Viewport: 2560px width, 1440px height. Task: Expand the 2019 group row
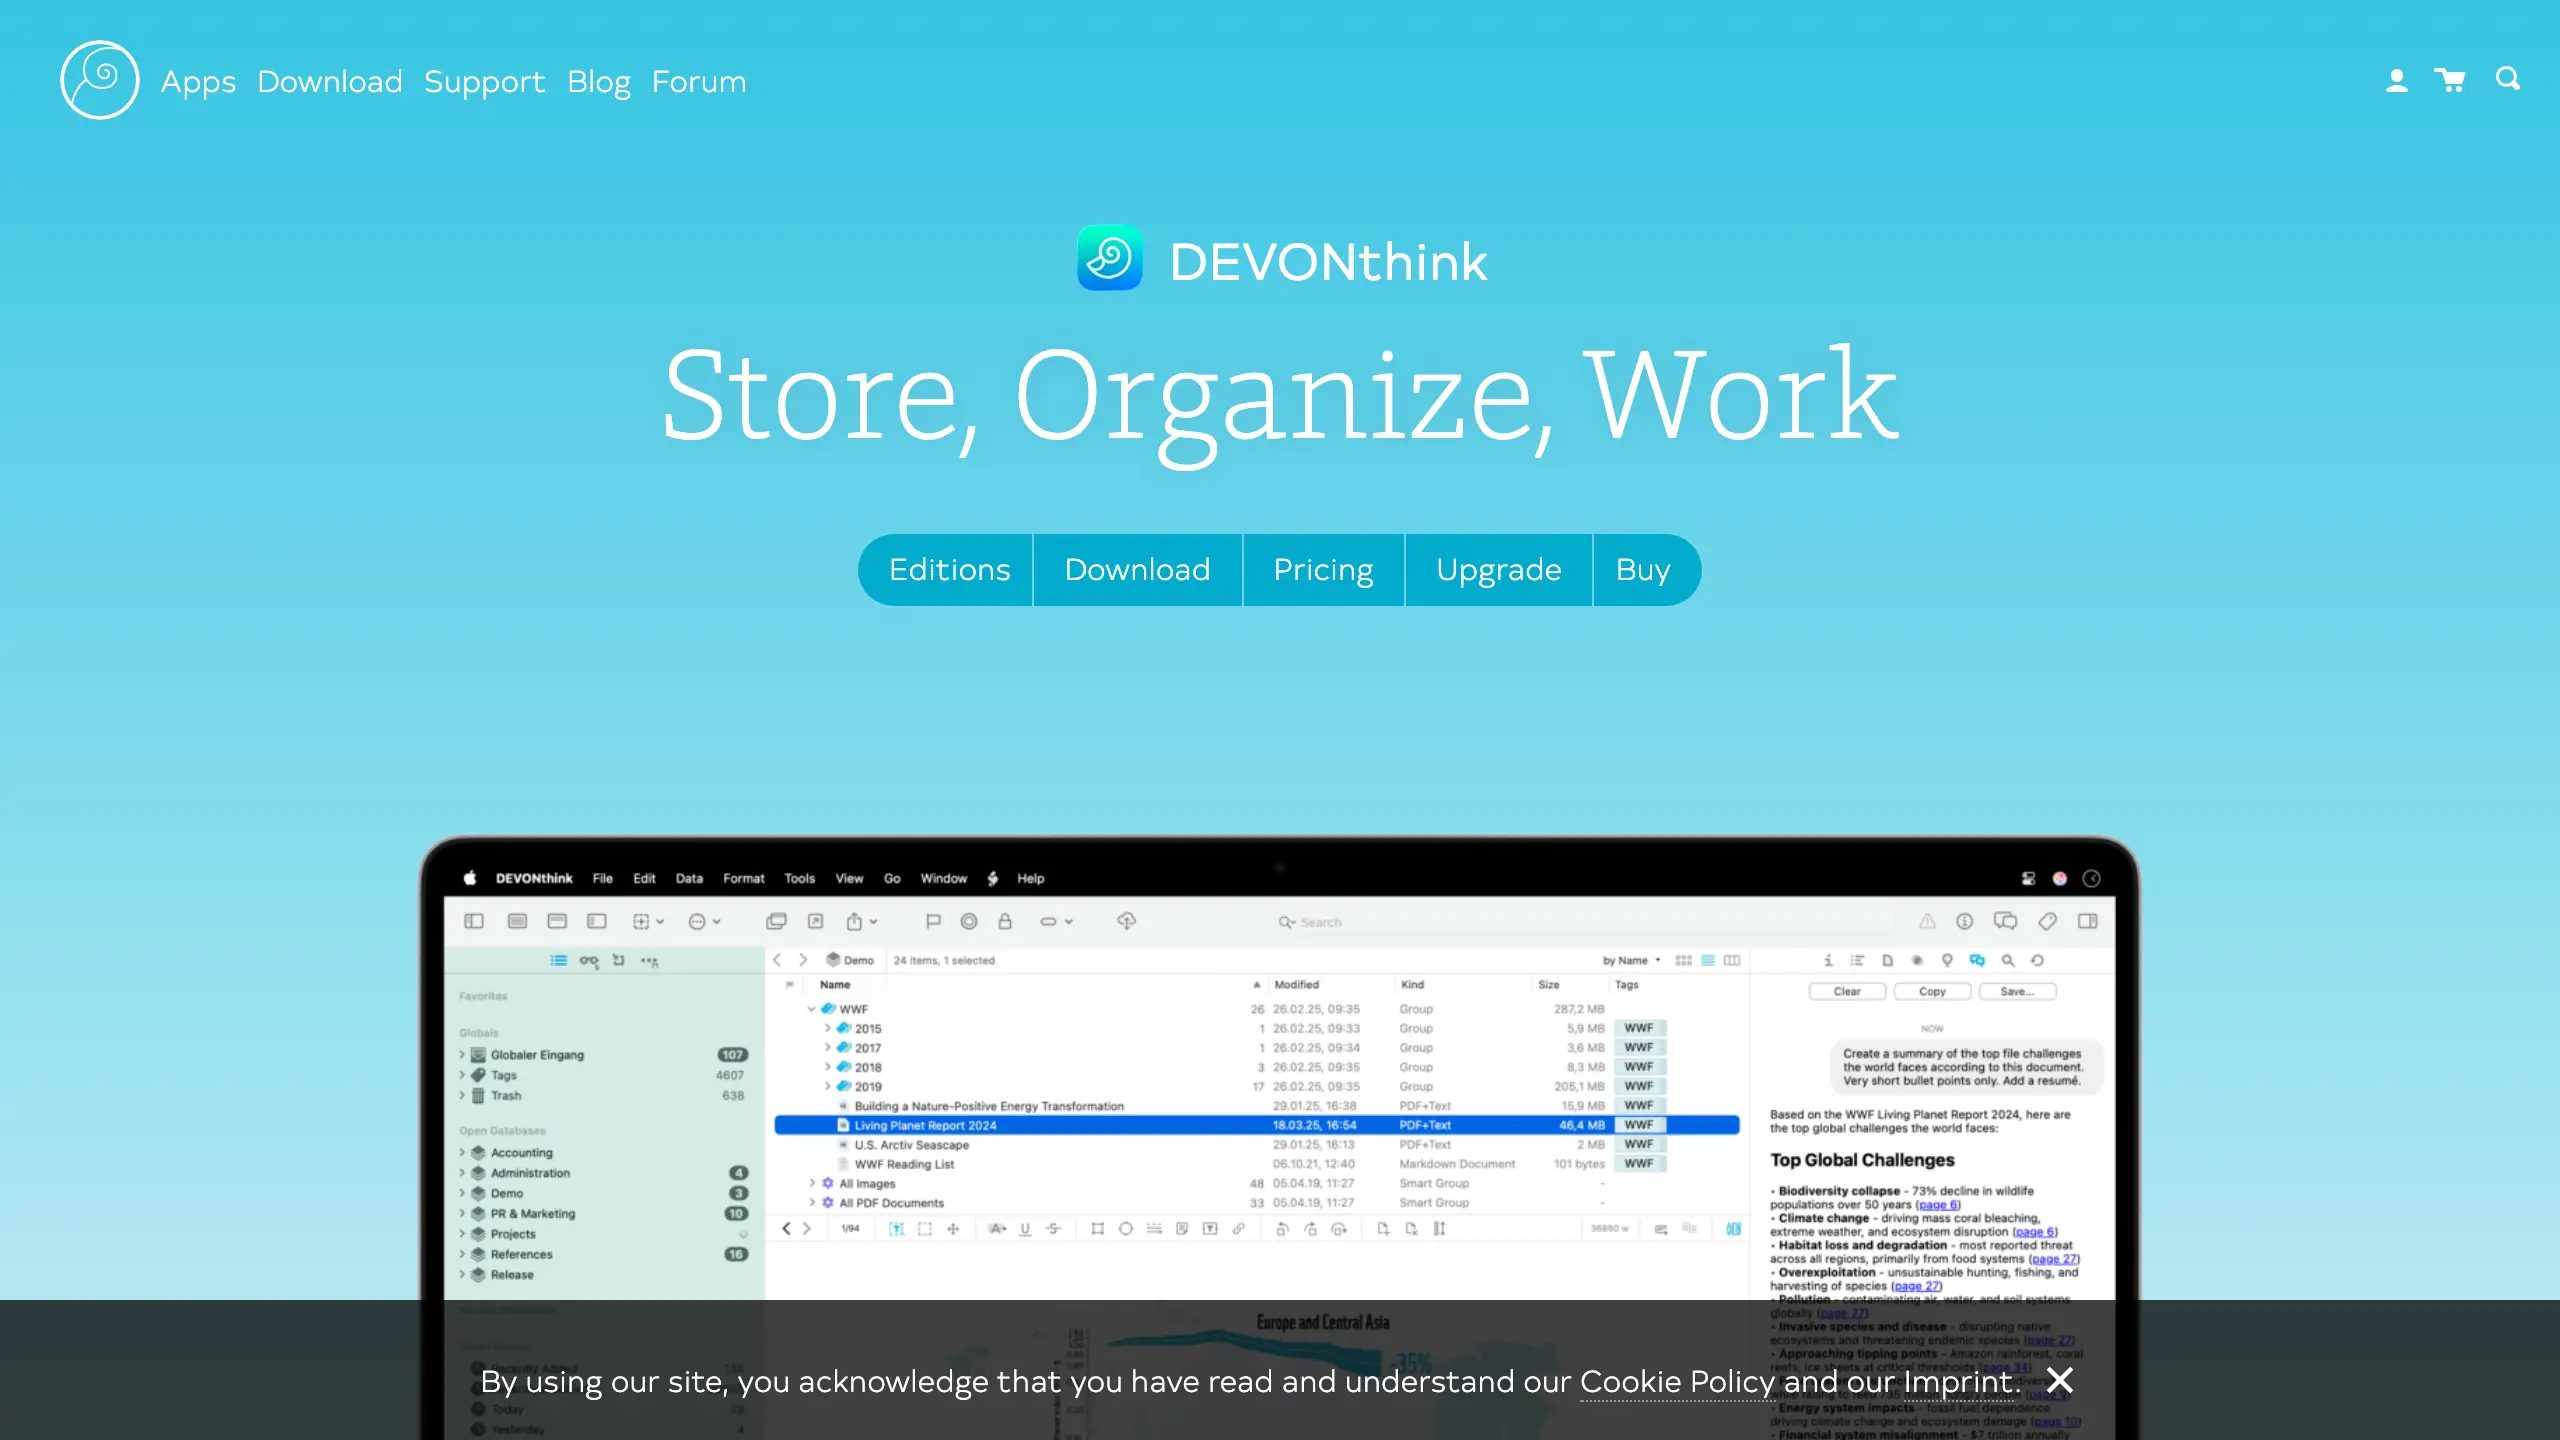(x=828, y=1086)
